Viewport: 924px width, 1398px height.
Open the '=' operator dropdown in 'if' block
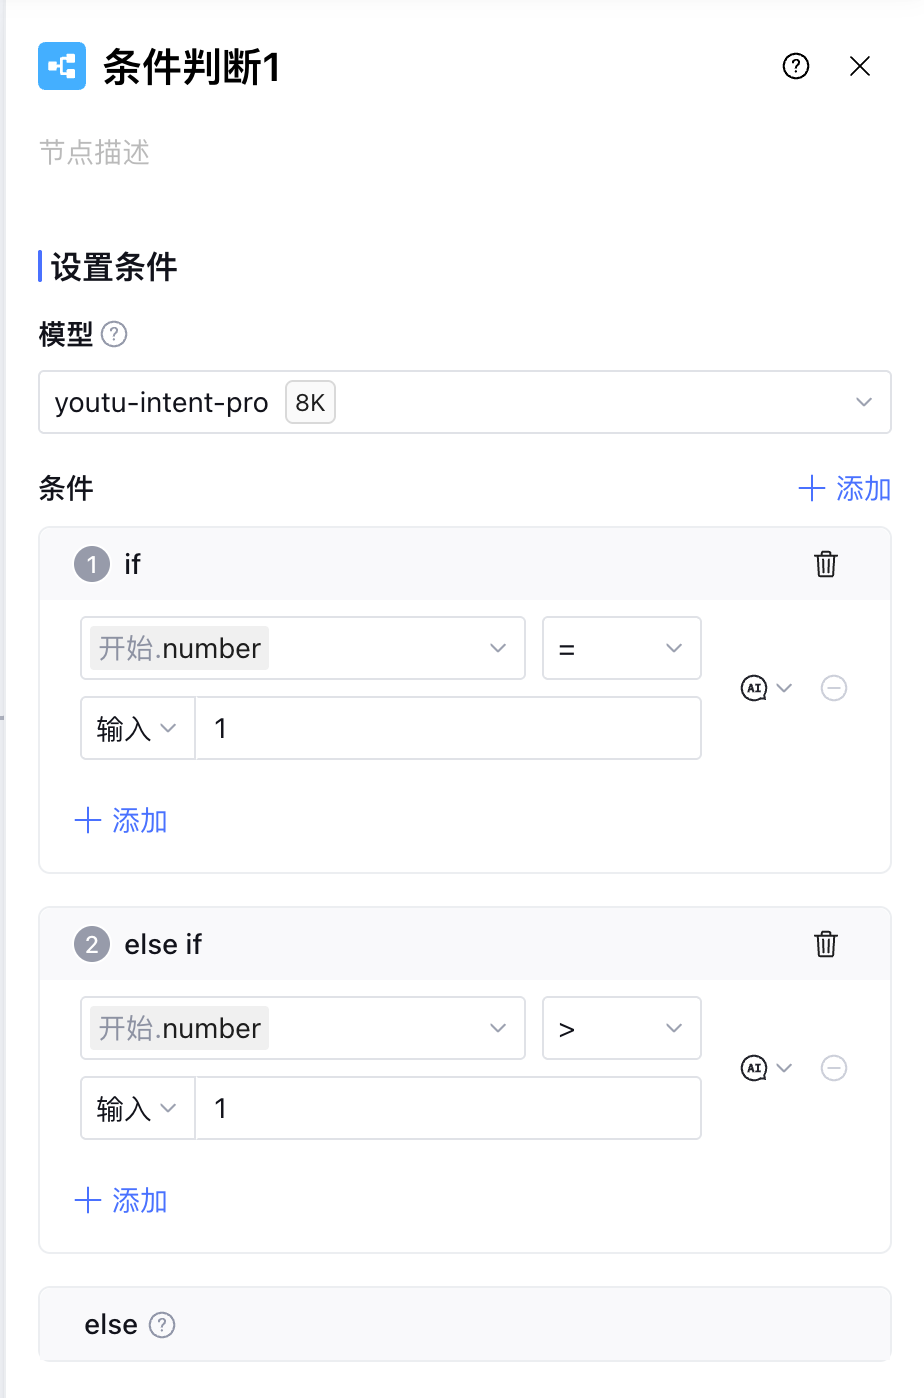point(621,648)
